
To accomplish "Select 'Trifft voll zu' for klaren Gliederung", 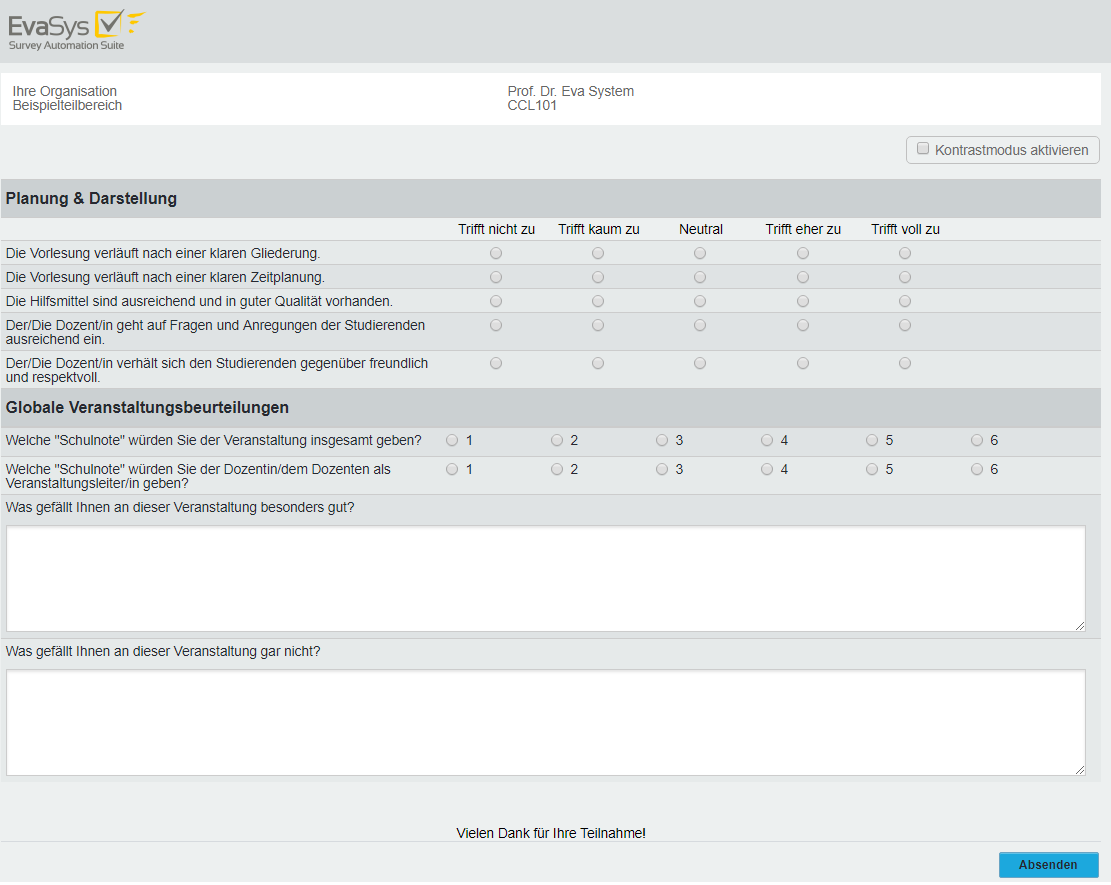I will tap(905, 253).
